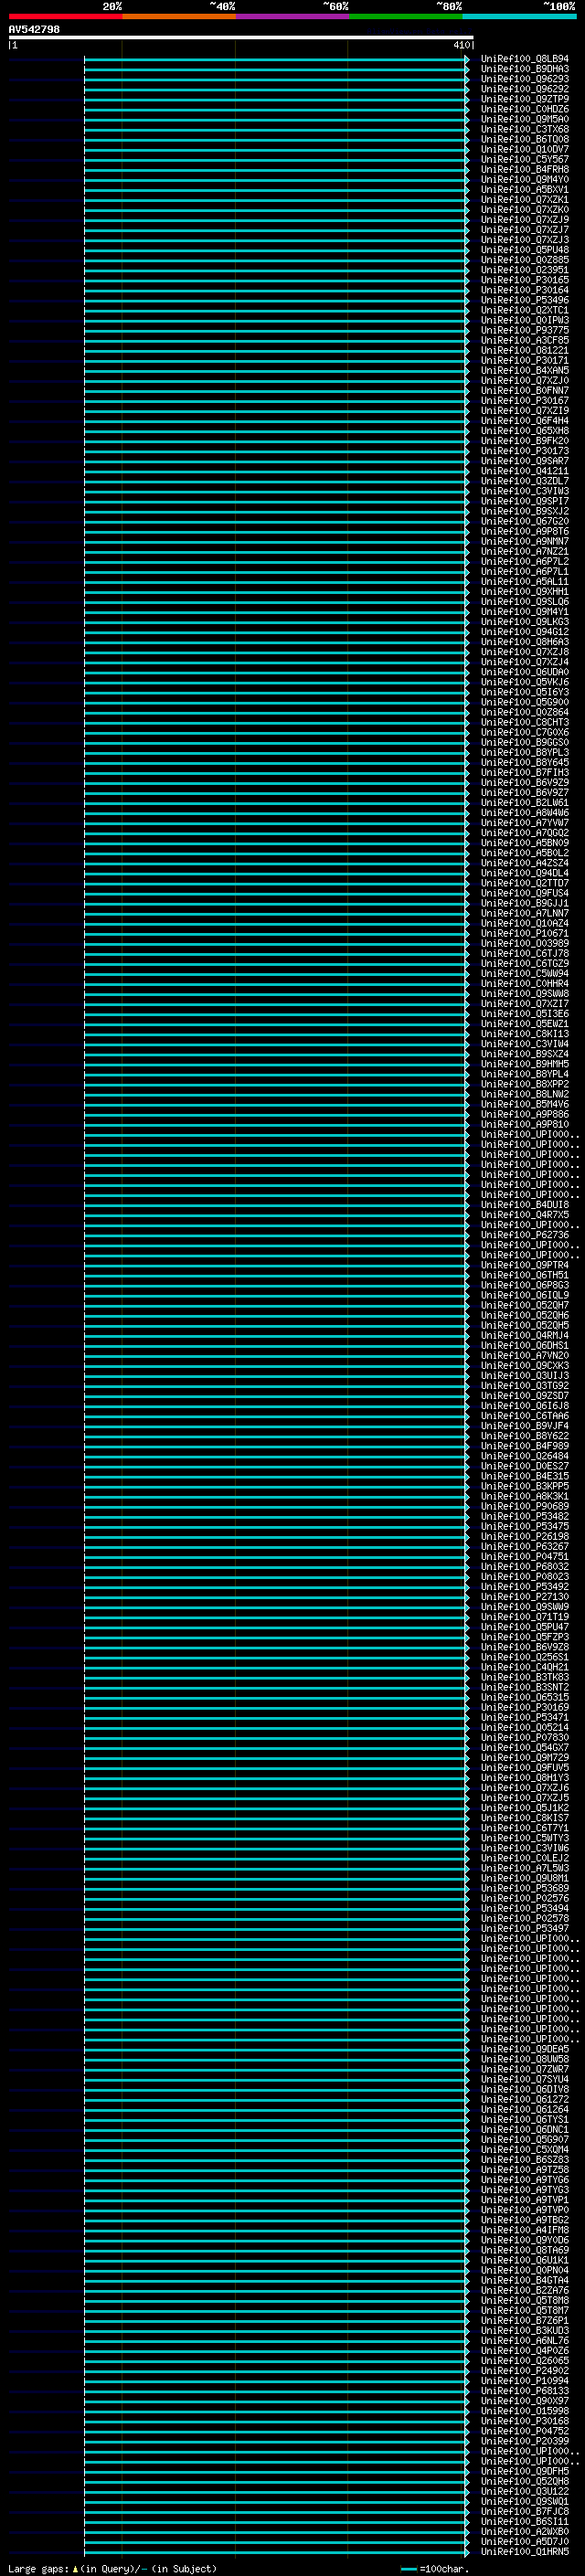This screenshot has height=2576, width=585.
Task: Select hit label UniRef100_P24902
Action: [524, 2370]
